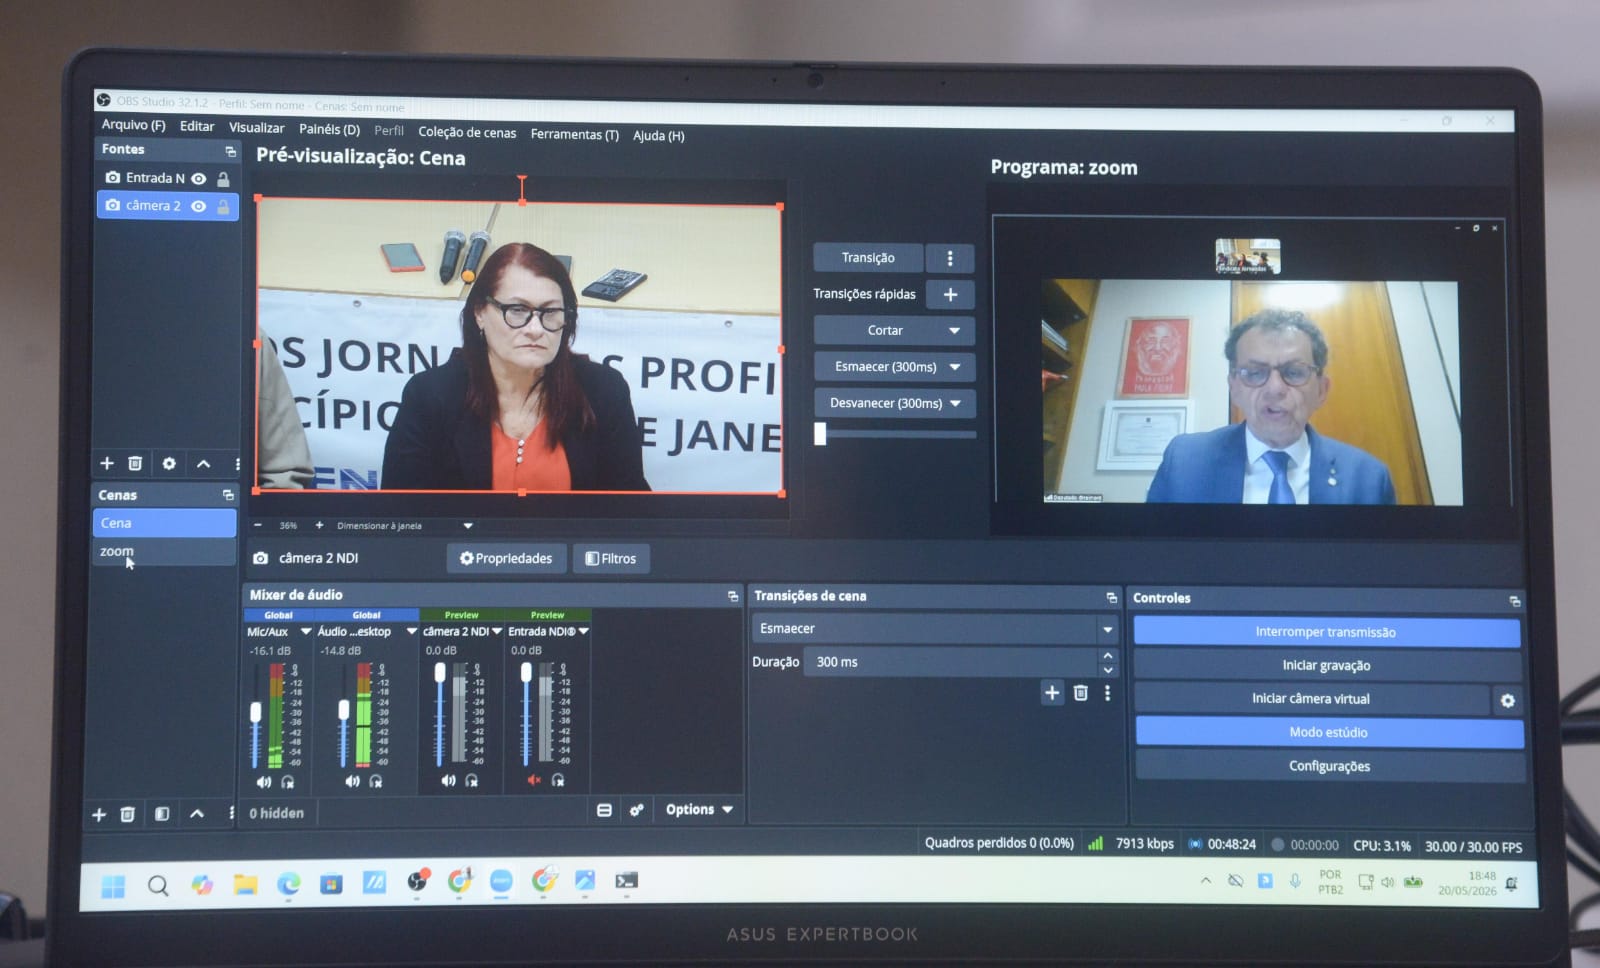Open the Coleção de cenas menu
1600x968 pixels.
[x=467, y=133]
